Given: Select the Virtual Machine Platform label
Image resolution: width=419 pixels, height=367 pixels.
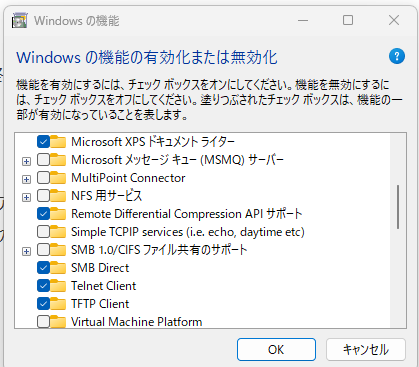Looking at the screenshot, I should pos(137,322).
